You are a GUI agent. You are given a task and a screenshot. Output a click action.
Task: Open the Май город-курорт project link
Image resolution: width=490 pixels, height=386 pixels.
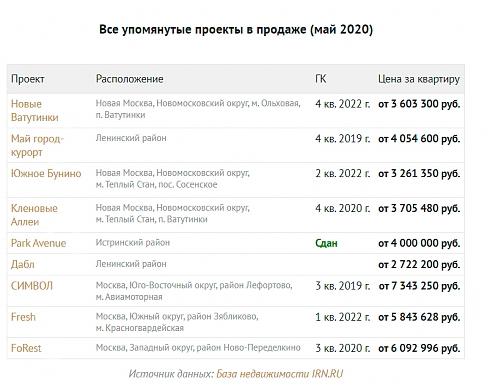click(x=37, y=145)
